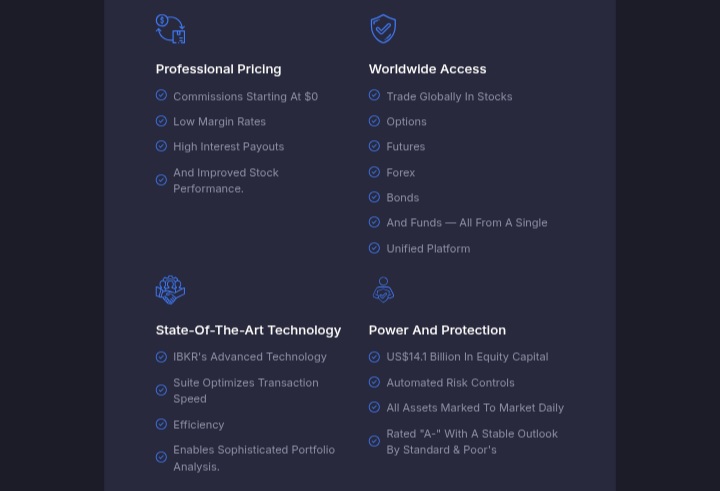Click the handshake team Technology icon
The height and width of the screenshot is (491, 720).
170,290
